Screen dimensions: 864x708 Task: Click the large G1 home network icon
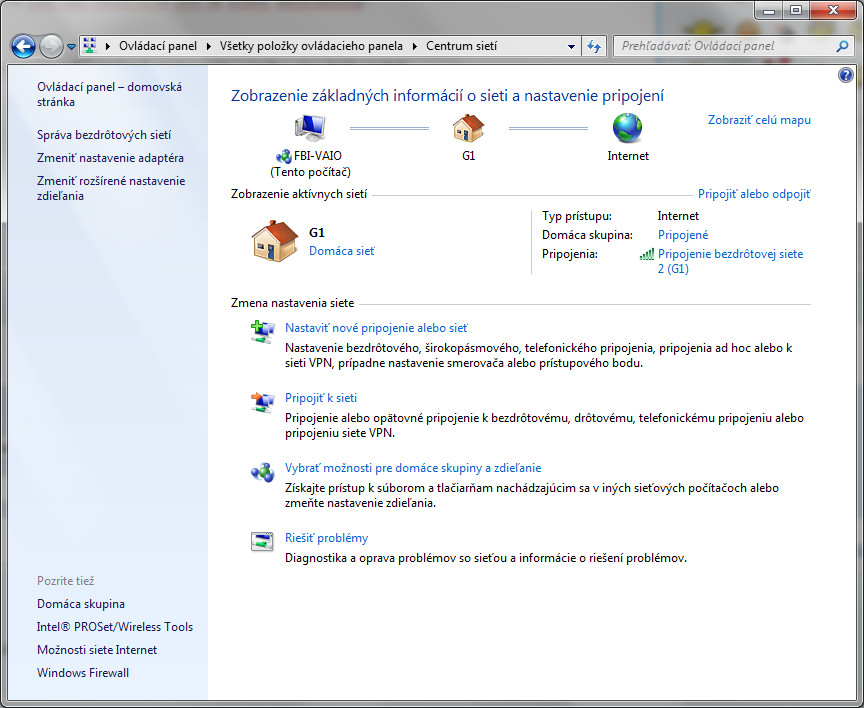click(275, 241)
